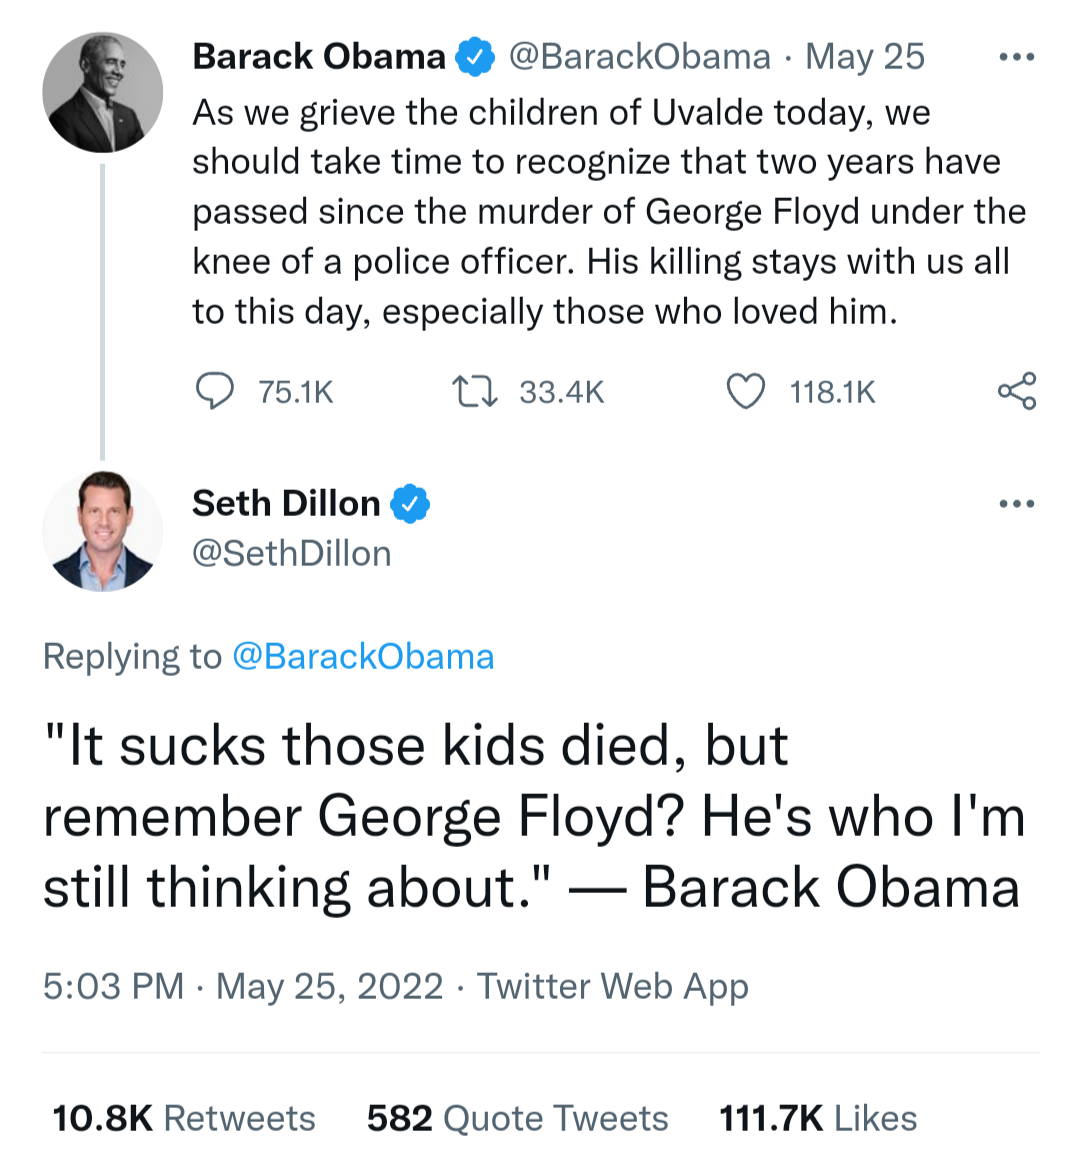The width and height of the screenshot is (1080, 1168).
Task: View the 582 Quote Tweets
Action: [517, 1117]
